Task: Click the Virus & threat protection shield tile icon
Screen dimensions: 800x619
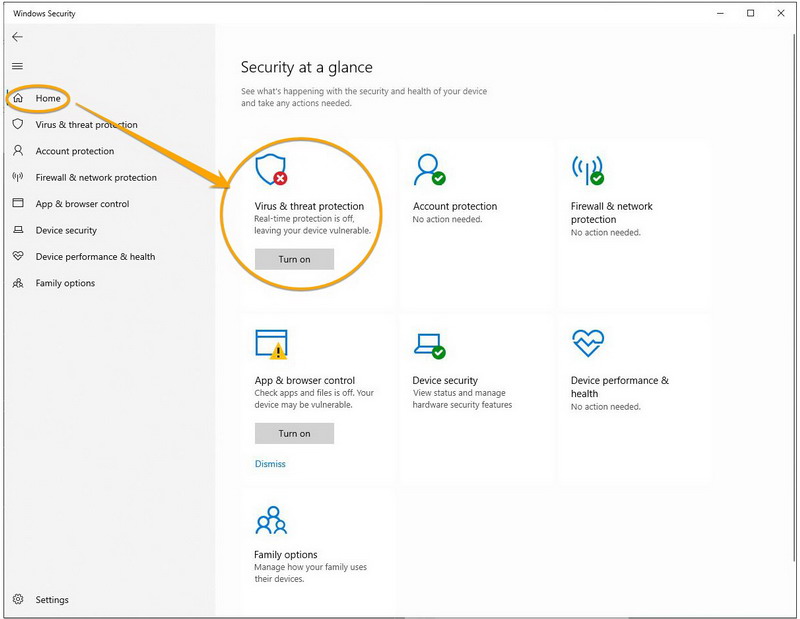Action: click(x=271, y=169)
